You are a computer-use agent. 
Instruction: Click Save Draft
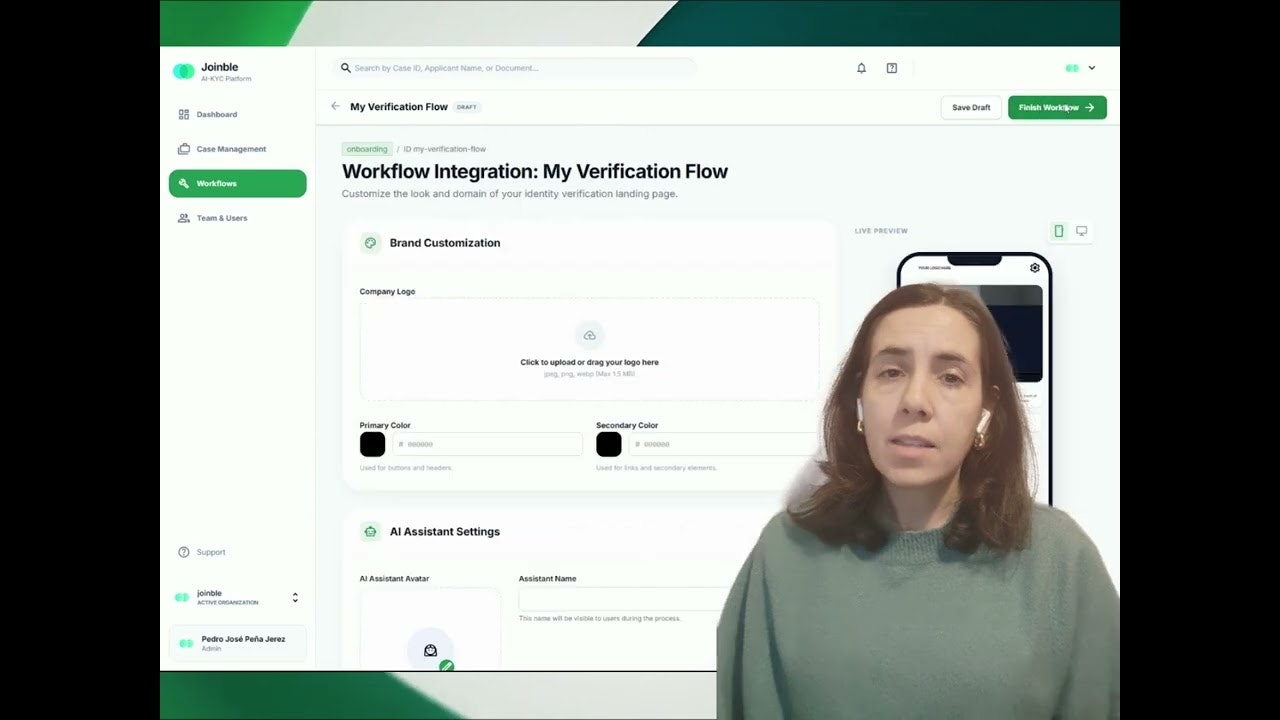coord(970,106)
